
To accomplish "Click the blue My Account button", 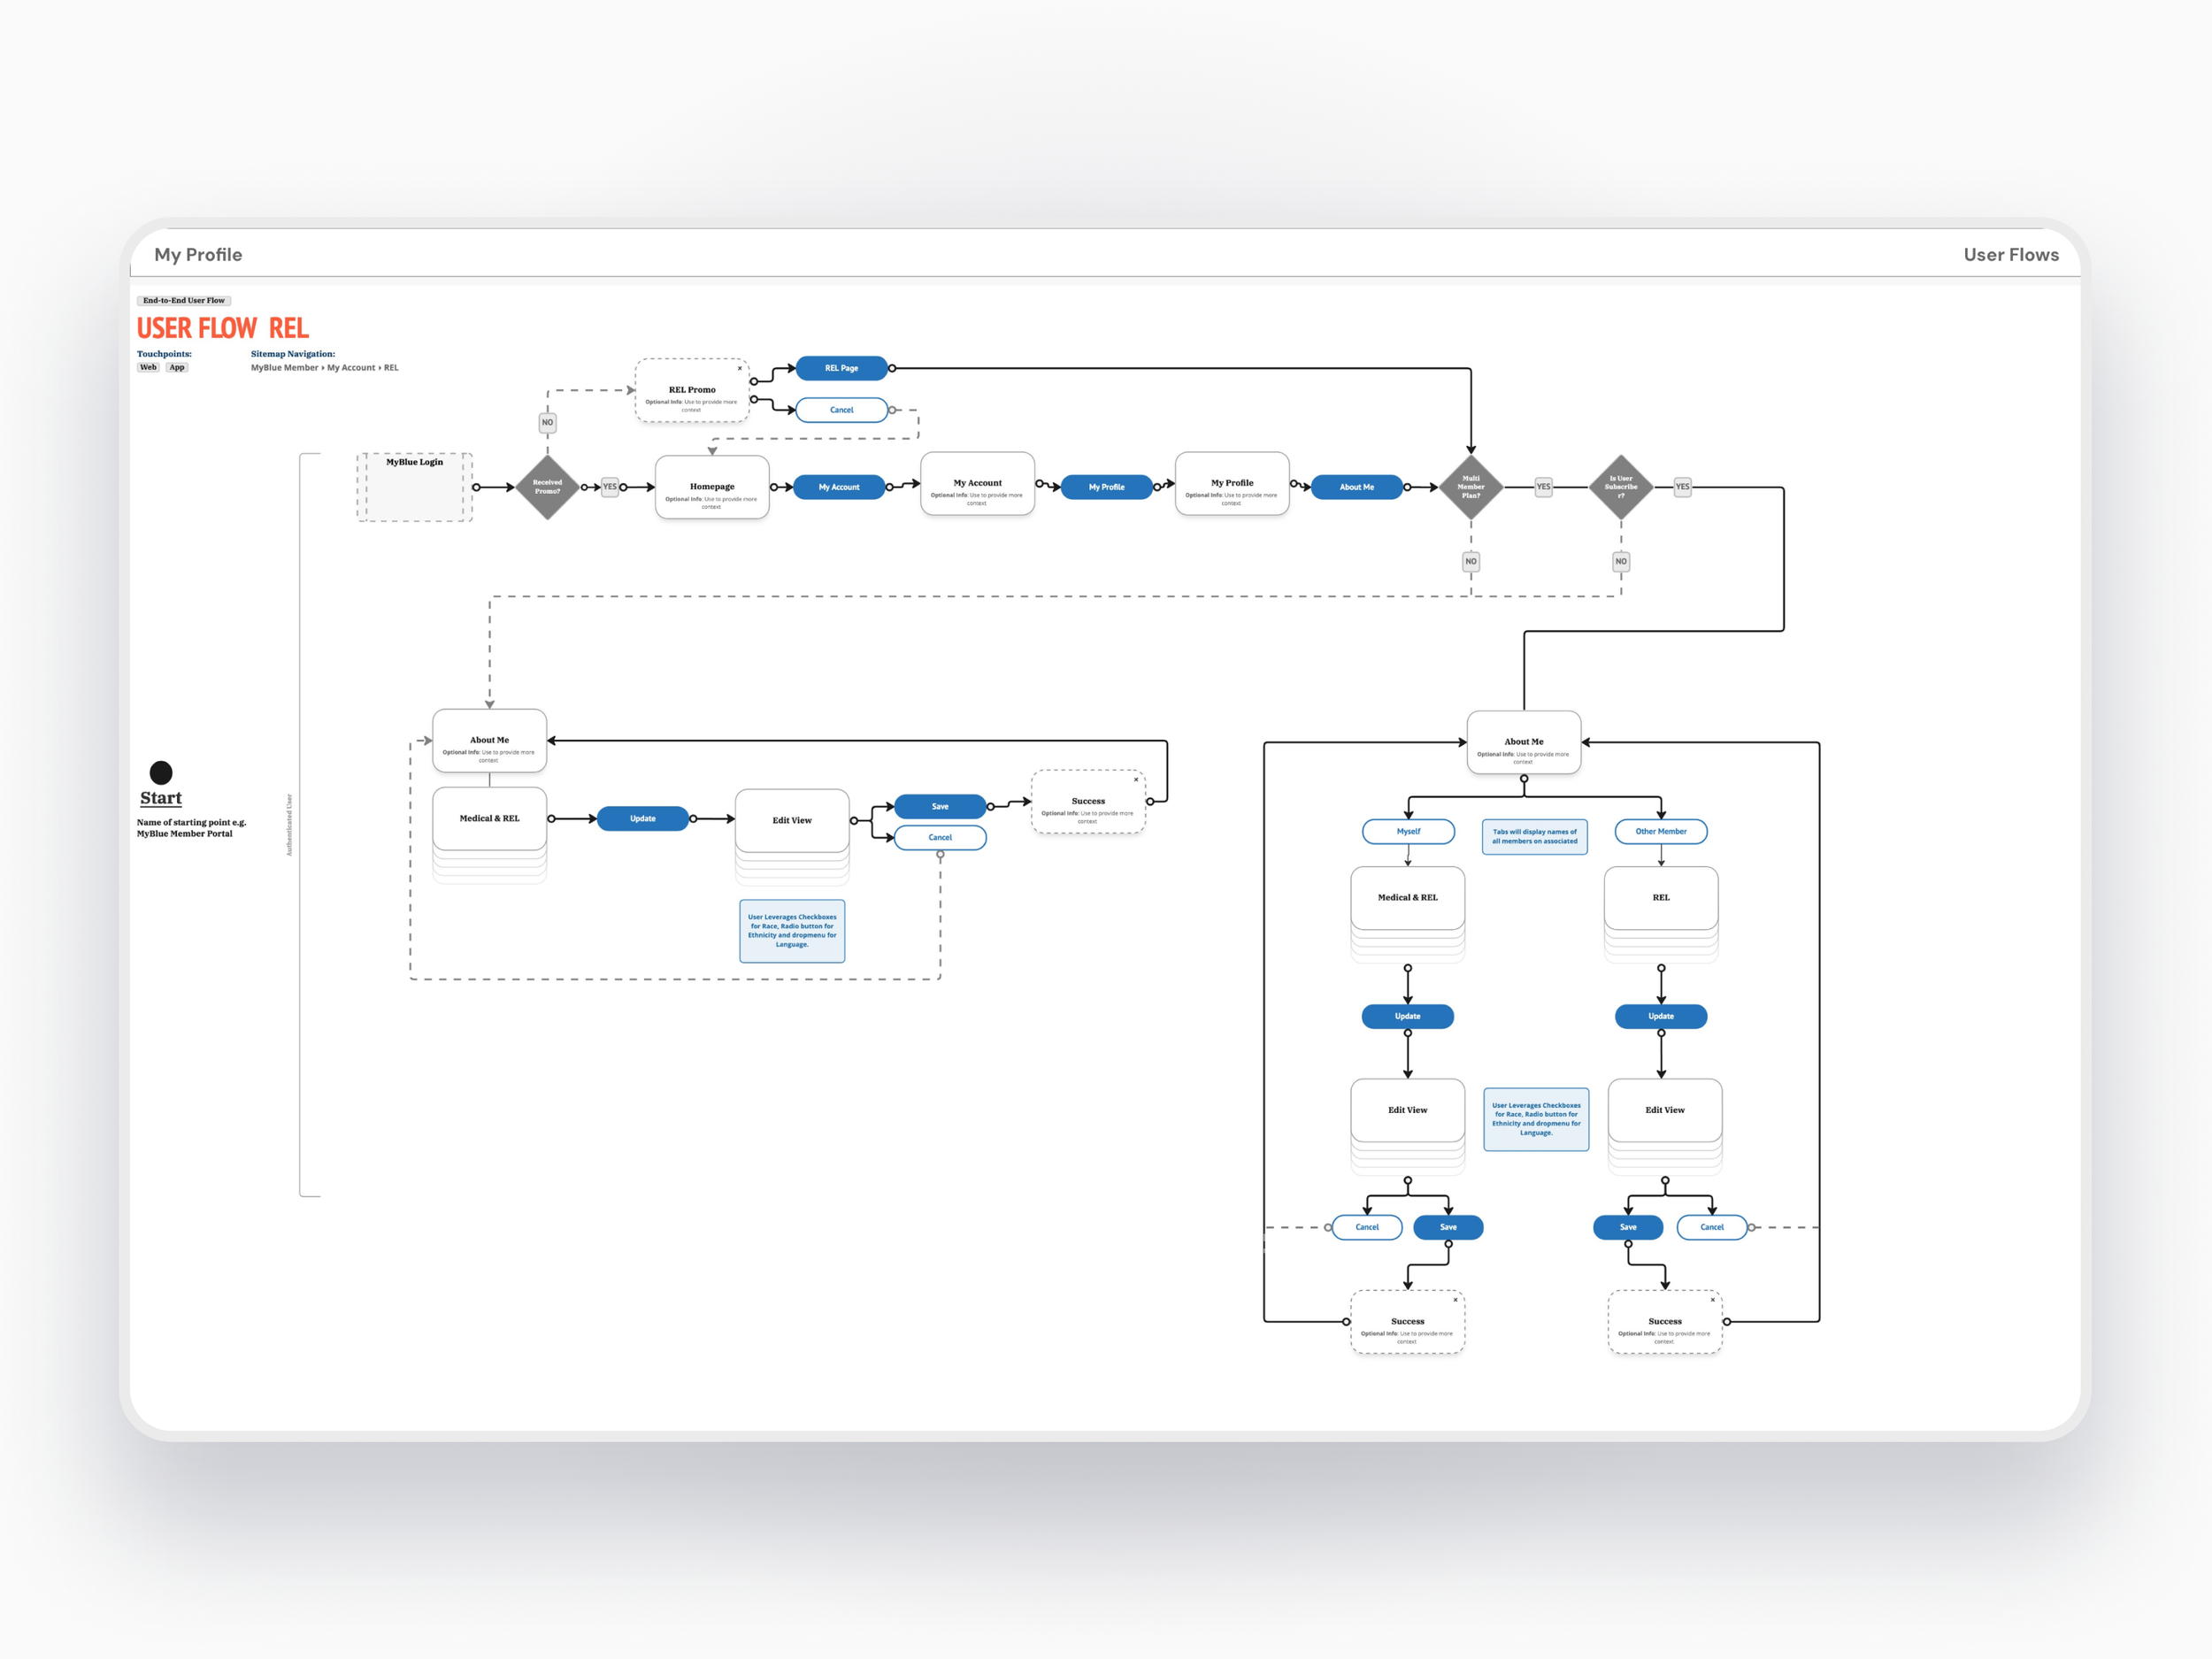I will (838, 487).
